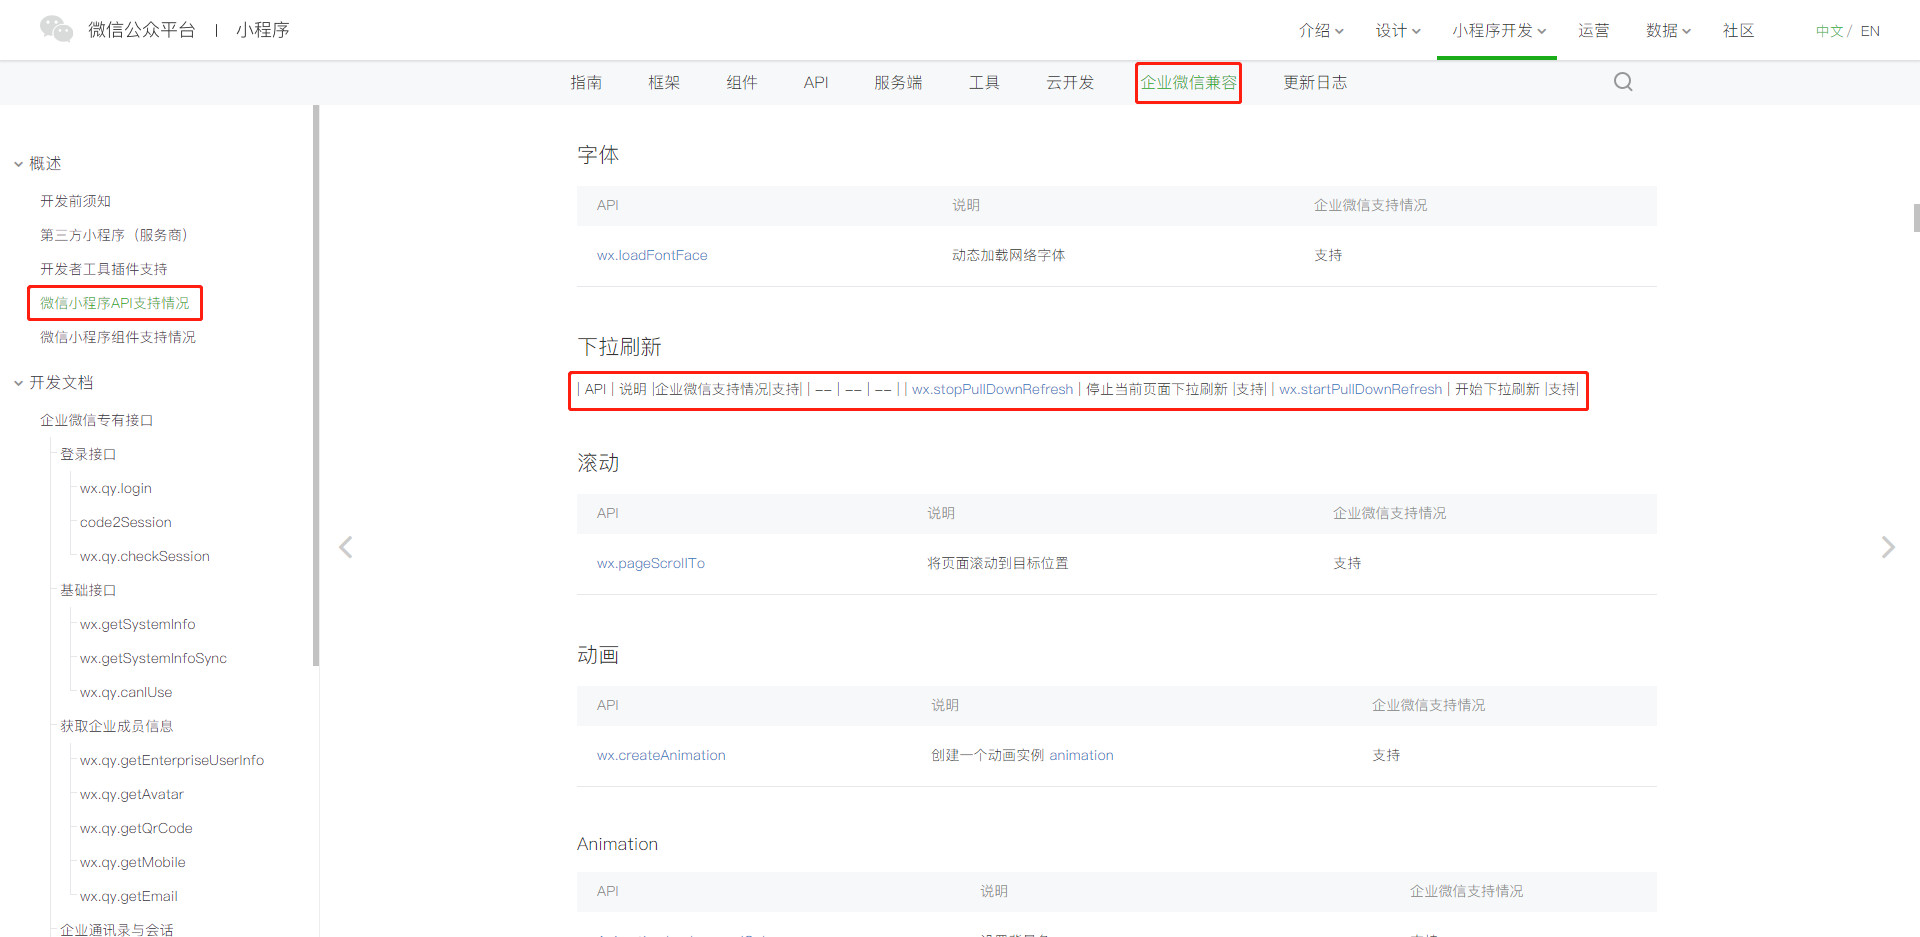Select the 更新日志 tab
Image resolution: width=1920 pixels, height=937 pixels.
(1315, 82)
